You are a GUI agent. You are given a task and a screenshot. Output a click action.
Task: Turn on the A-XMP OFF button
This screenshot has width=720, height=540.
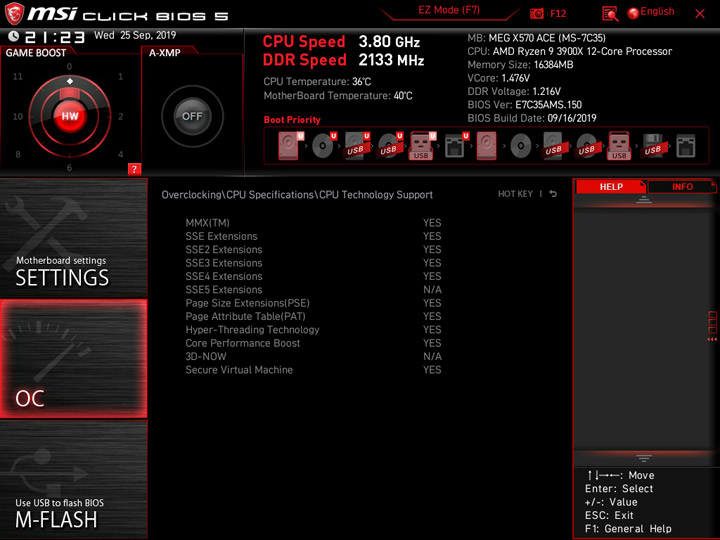point(192,116)
